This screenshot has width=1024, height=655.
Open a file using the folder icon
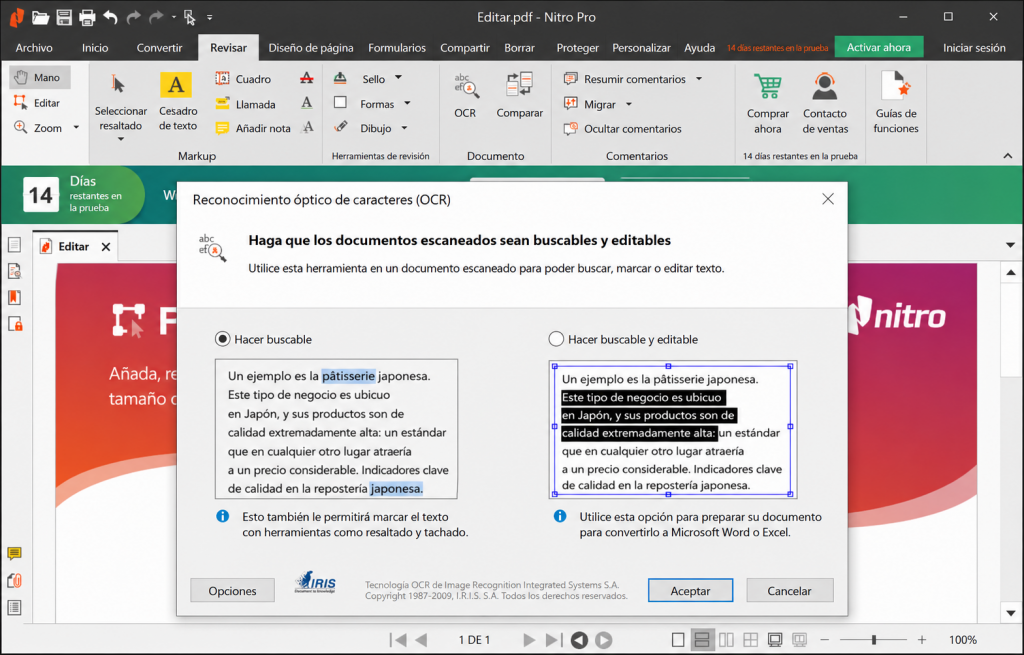[x=40, y=18]
